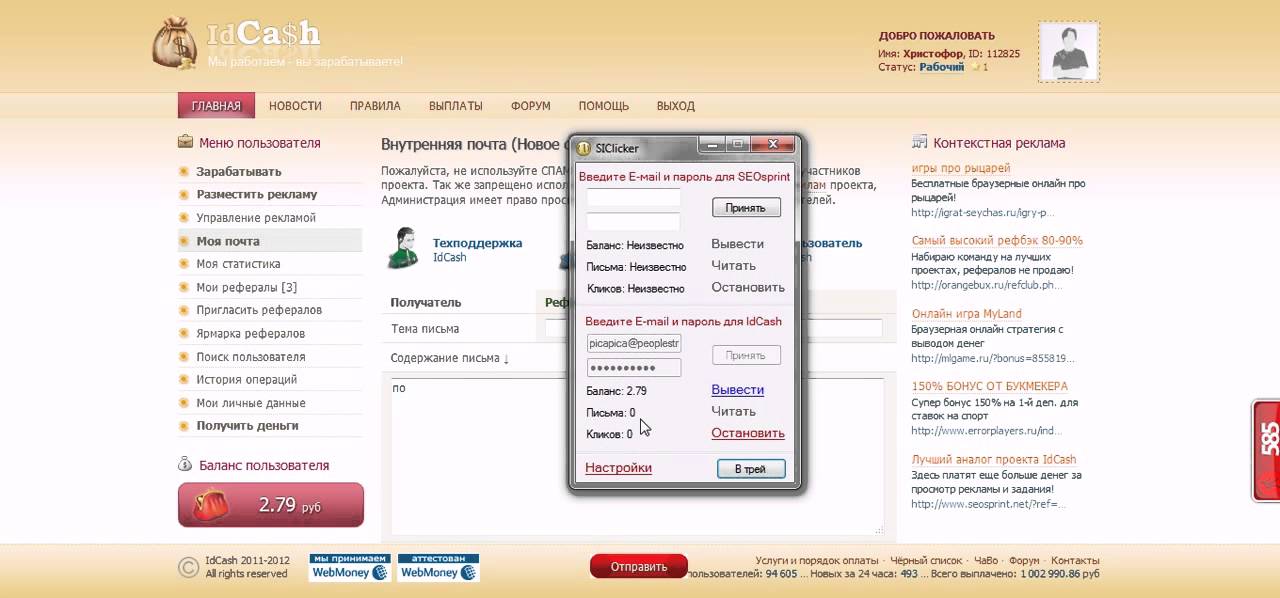The width and height of the screenshot is (1280, 598).
Task: Click Вывести in the SEOsprint section
Action: 737,243
